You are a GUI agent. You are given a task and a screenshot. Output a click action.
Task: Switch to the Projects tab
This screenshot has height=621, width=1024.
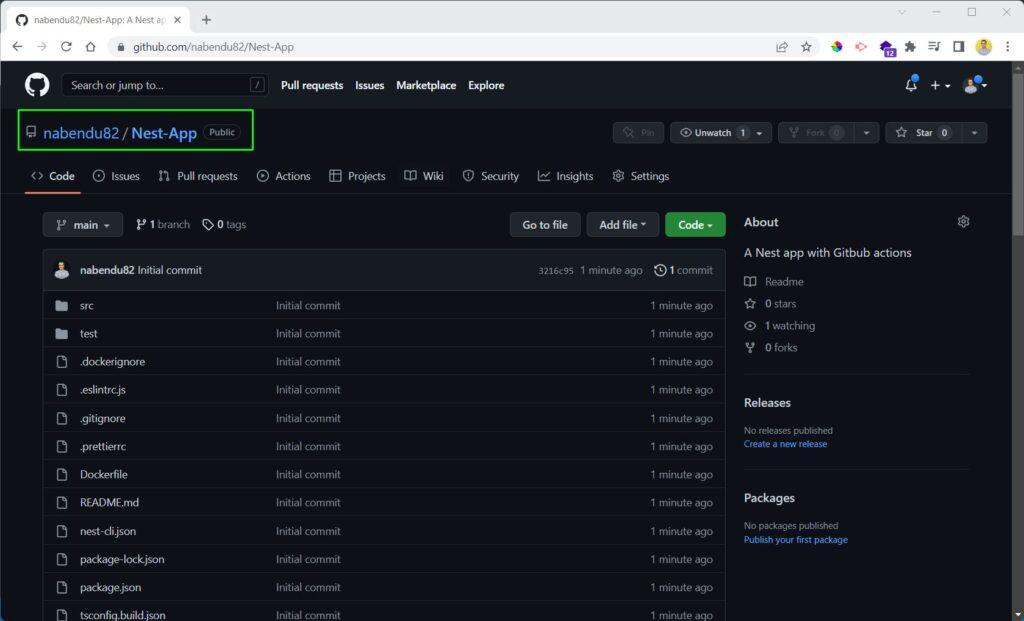(357, 176)
